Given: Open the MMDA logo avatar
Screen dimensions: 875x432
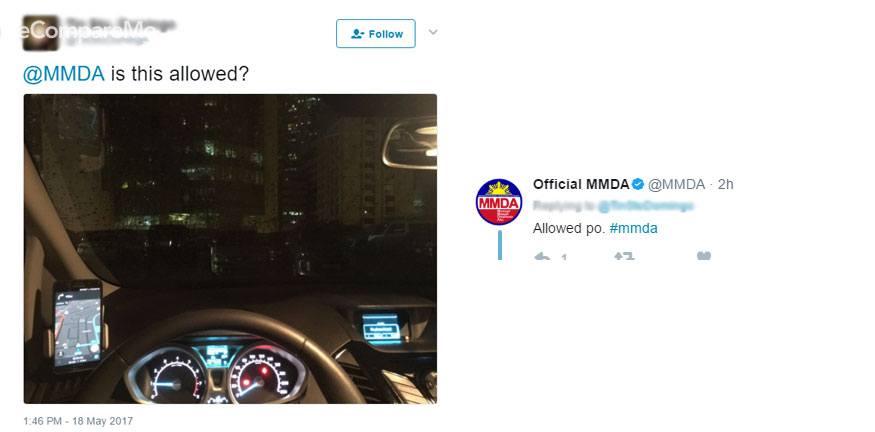Looking at the screenshot, I should 499,202.
